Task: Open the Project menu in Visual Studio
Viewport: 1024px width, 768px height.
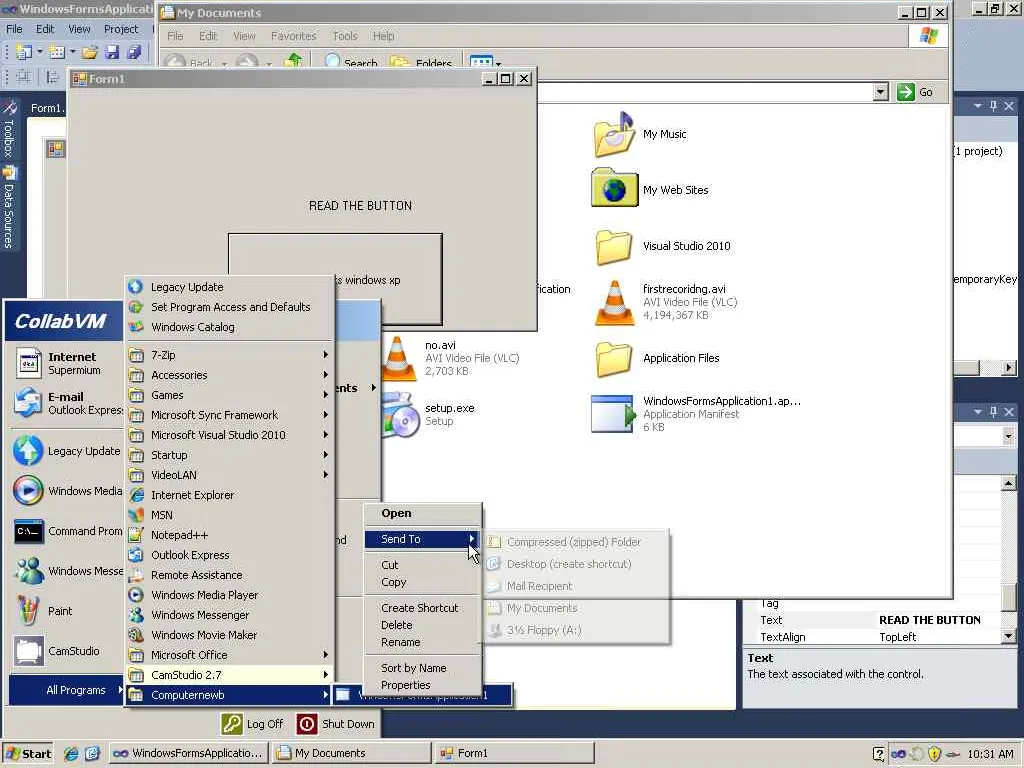Action: coord(121,29)
